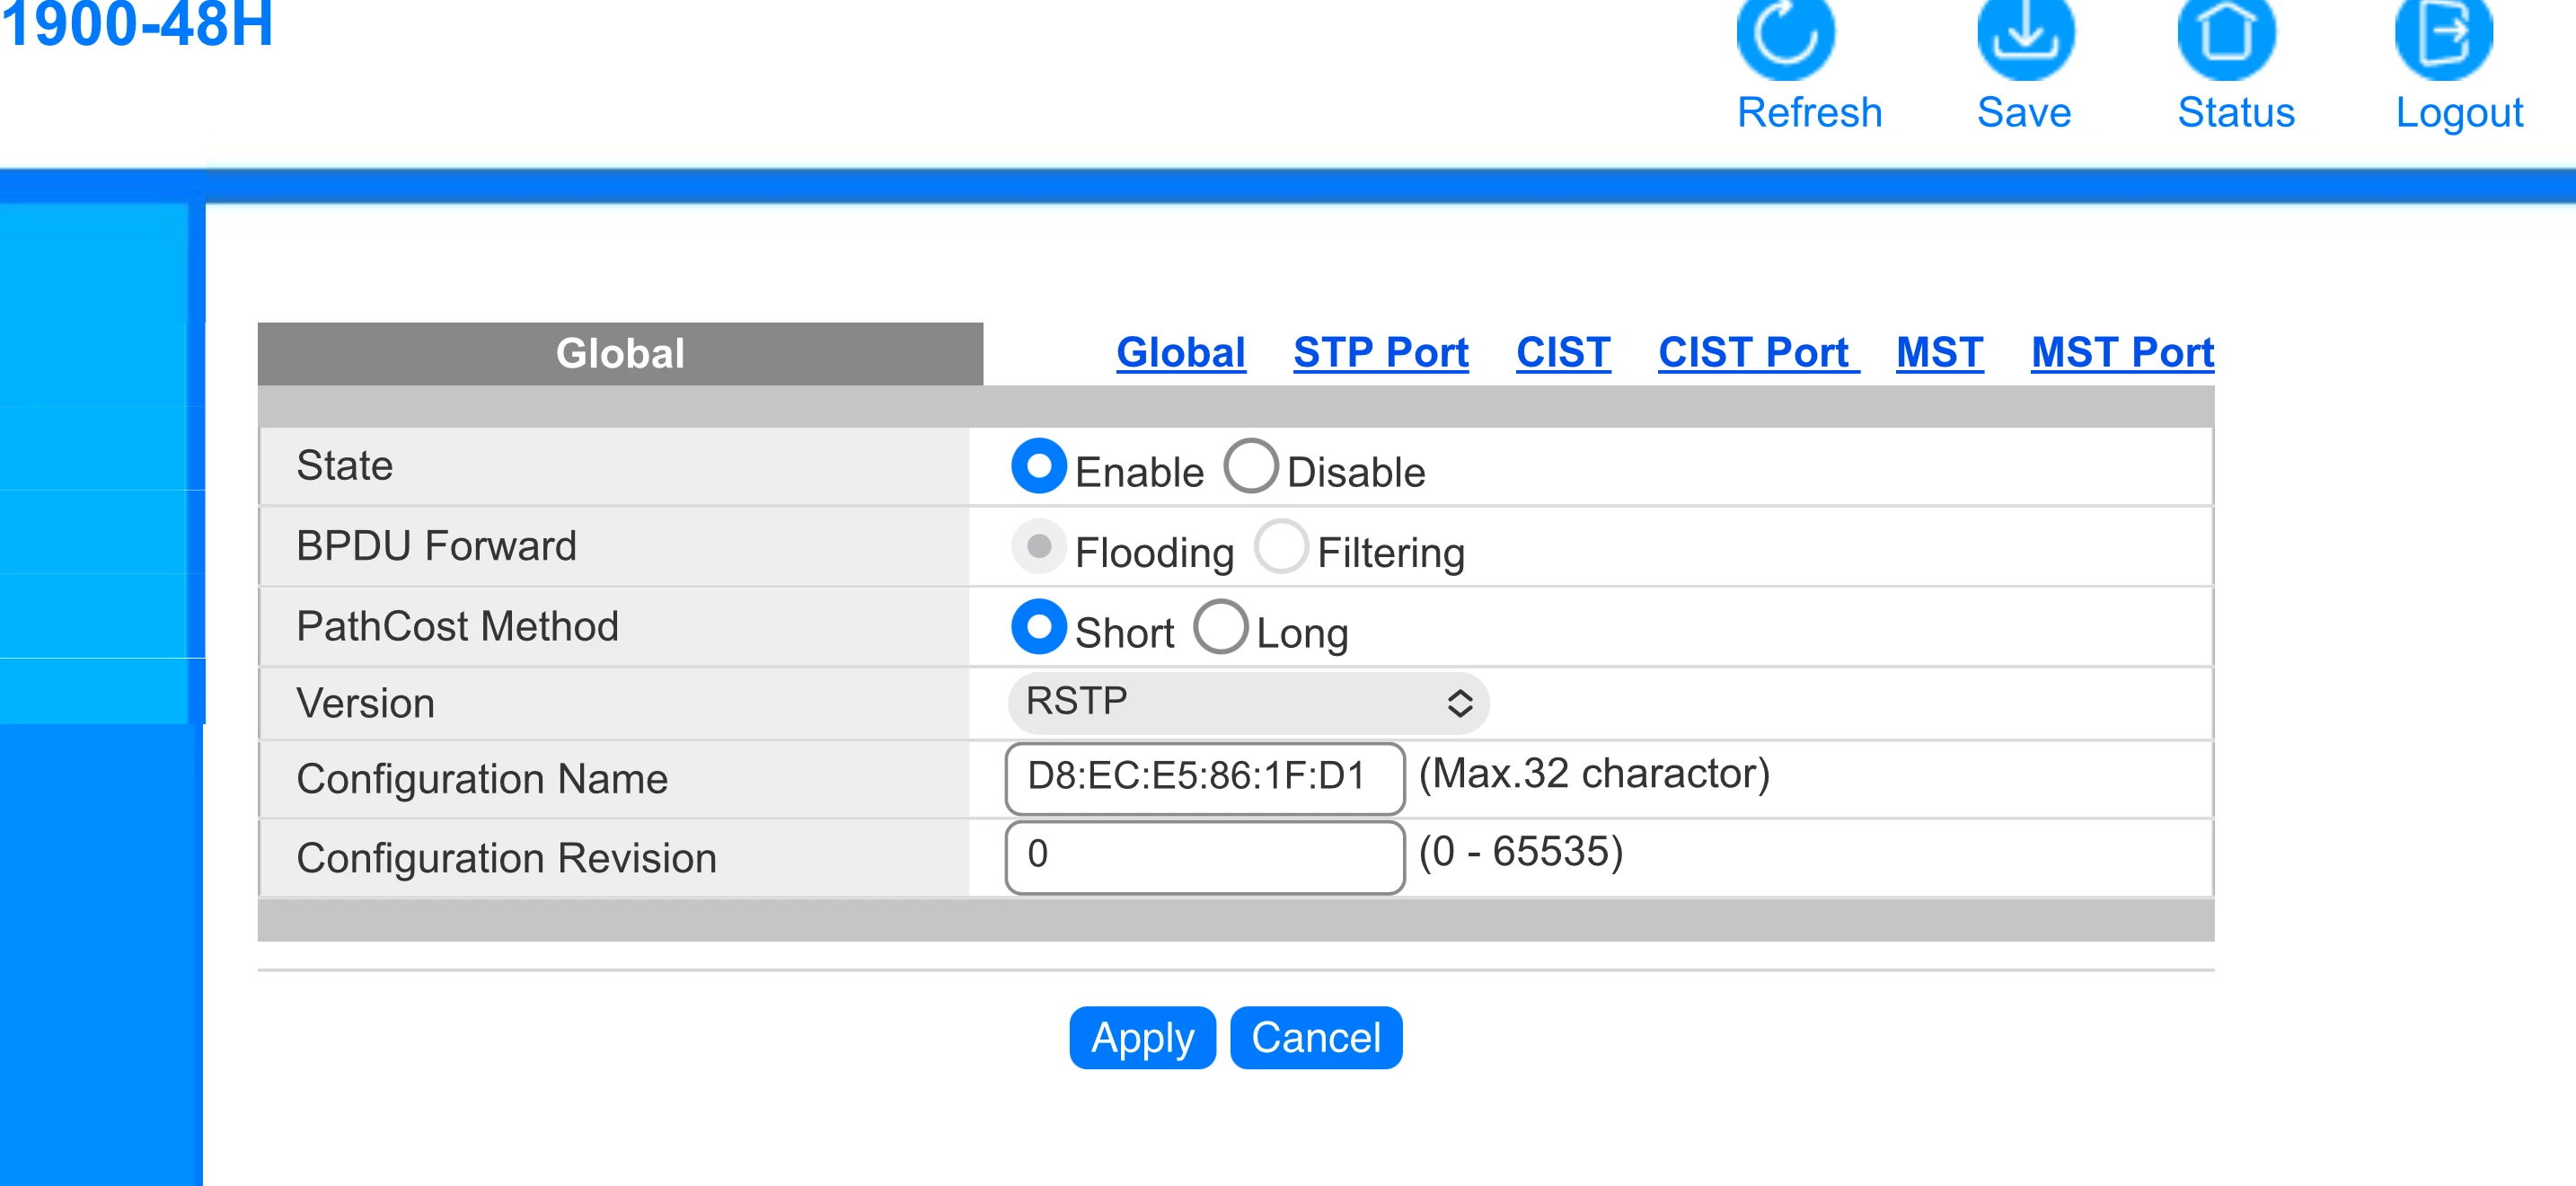
Task: Click the Cancel button
Action: (x=1315, y=1037)
